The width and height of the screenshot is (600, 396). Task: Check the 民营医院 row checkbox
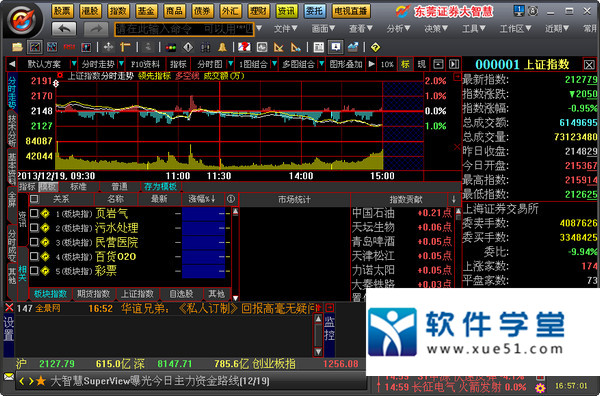[x=34, y=242]
